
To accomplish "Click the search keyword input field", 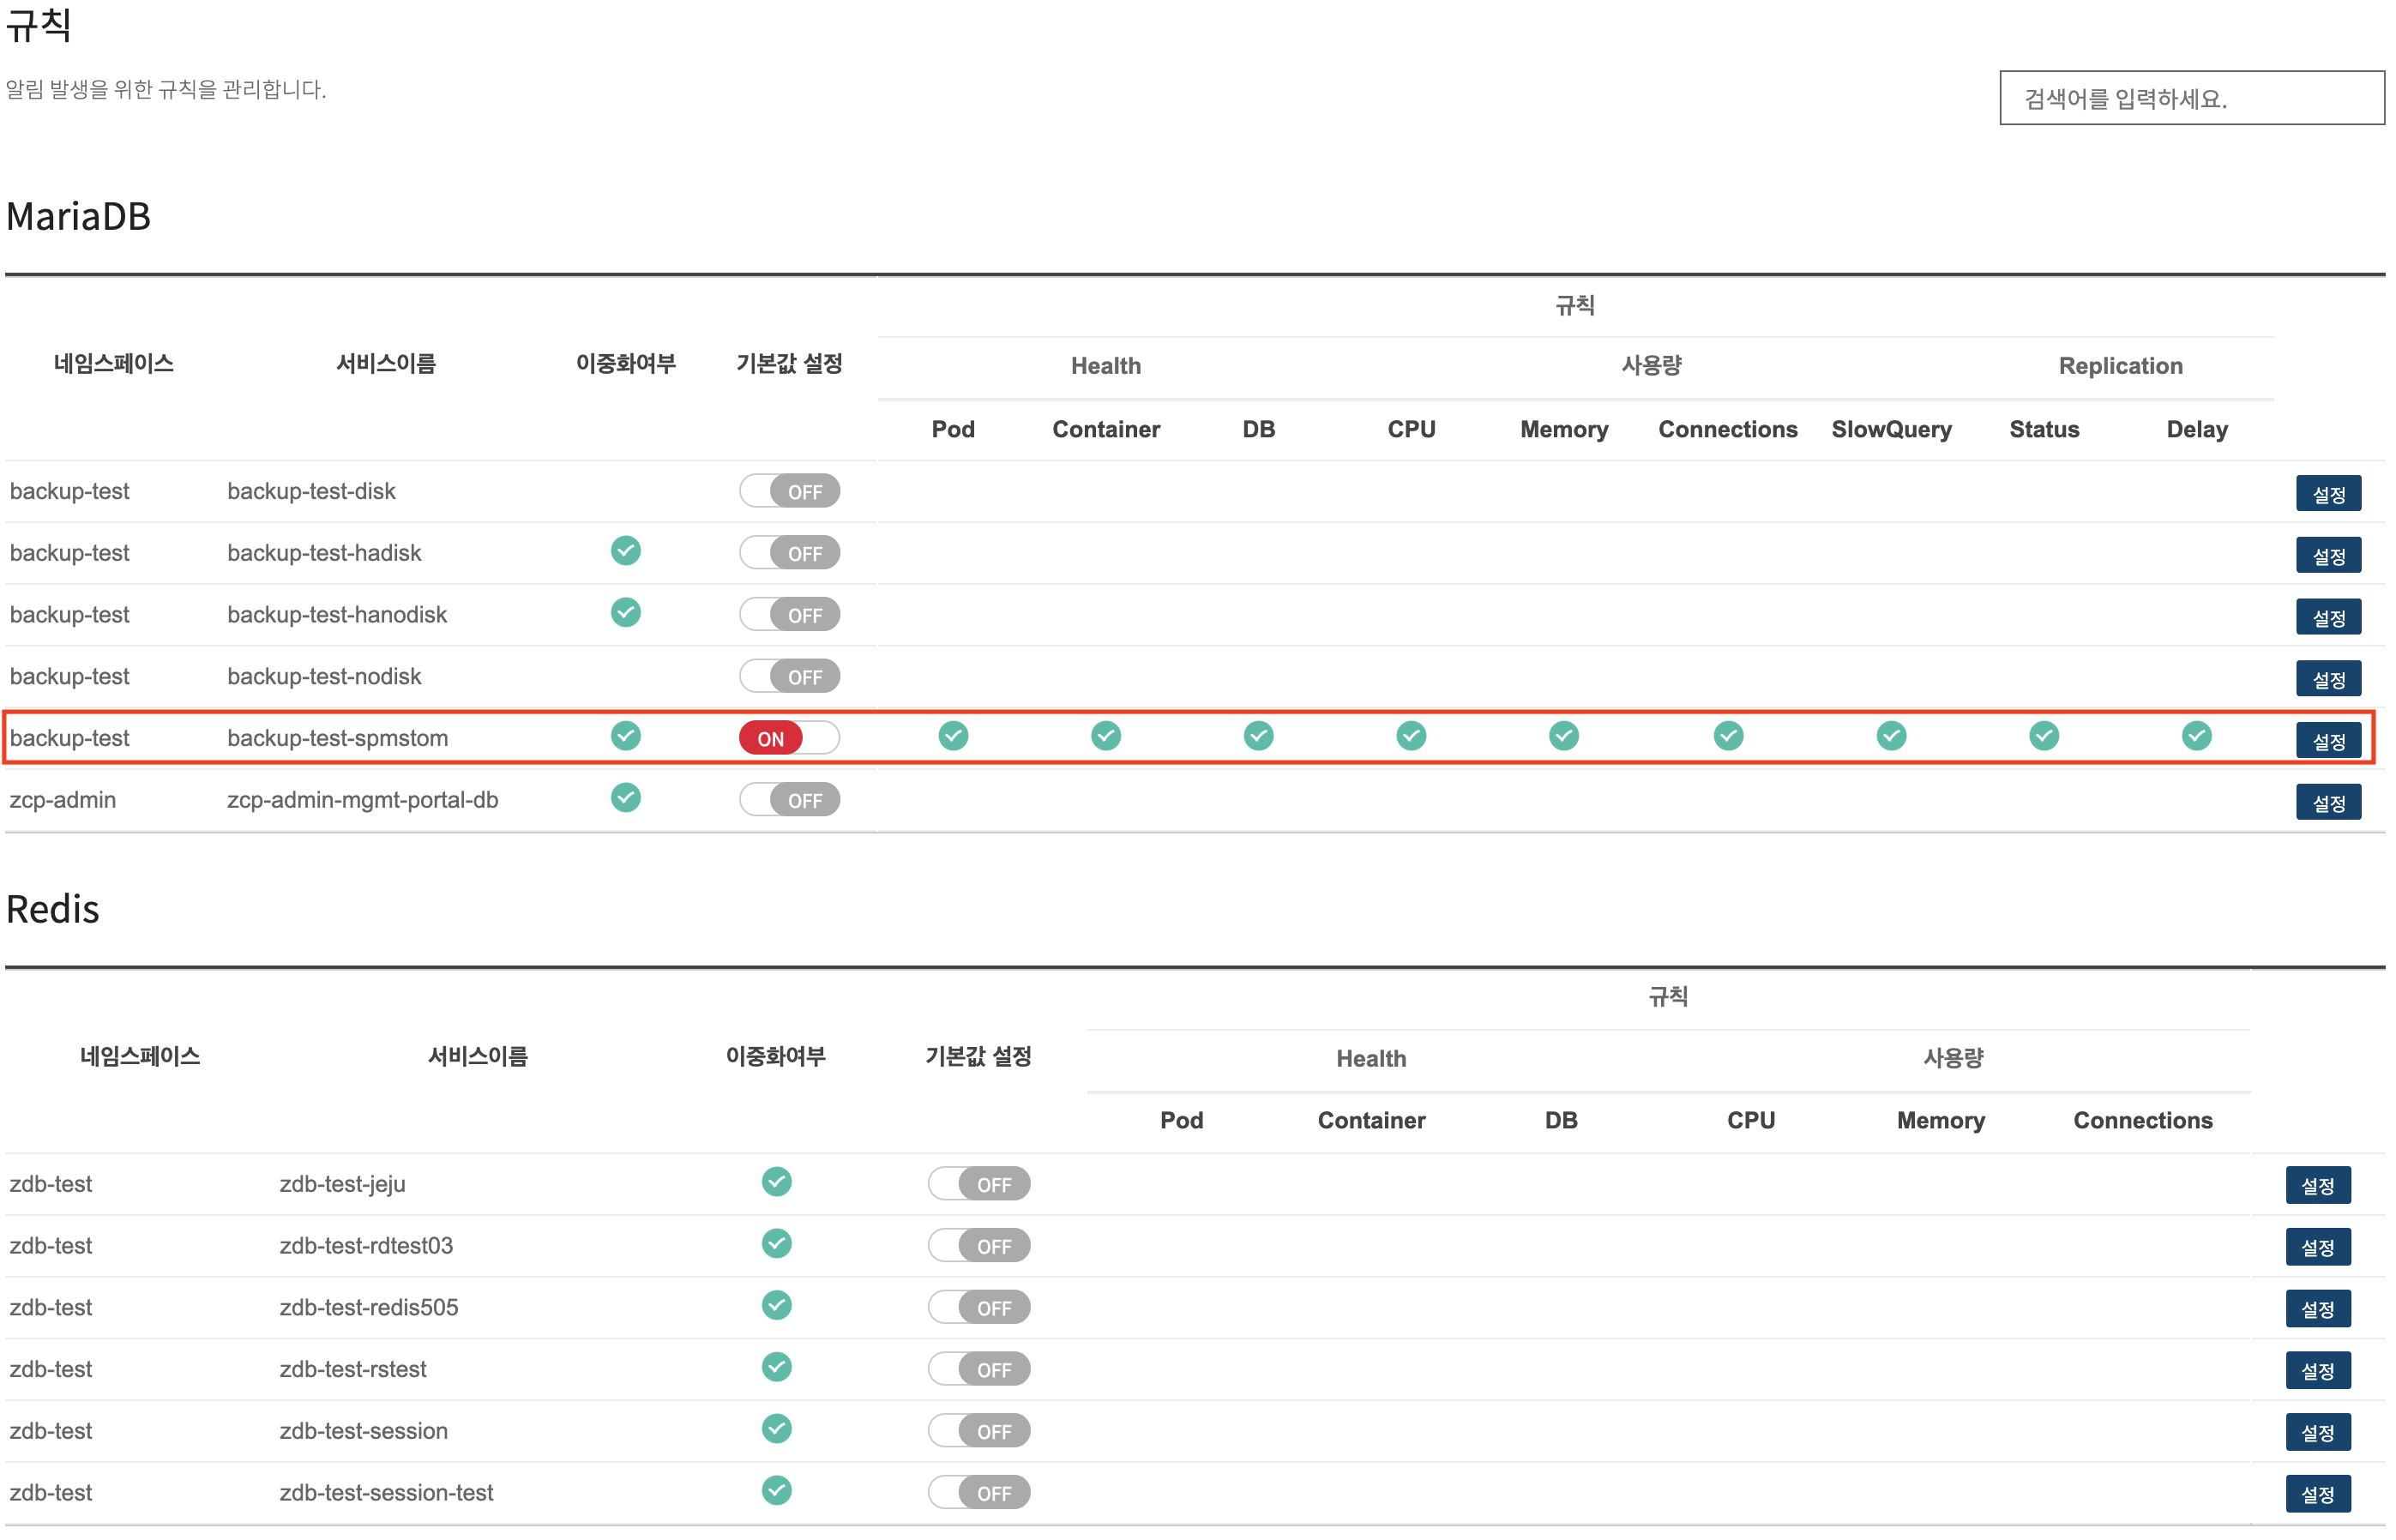I will coord(2190,98).
